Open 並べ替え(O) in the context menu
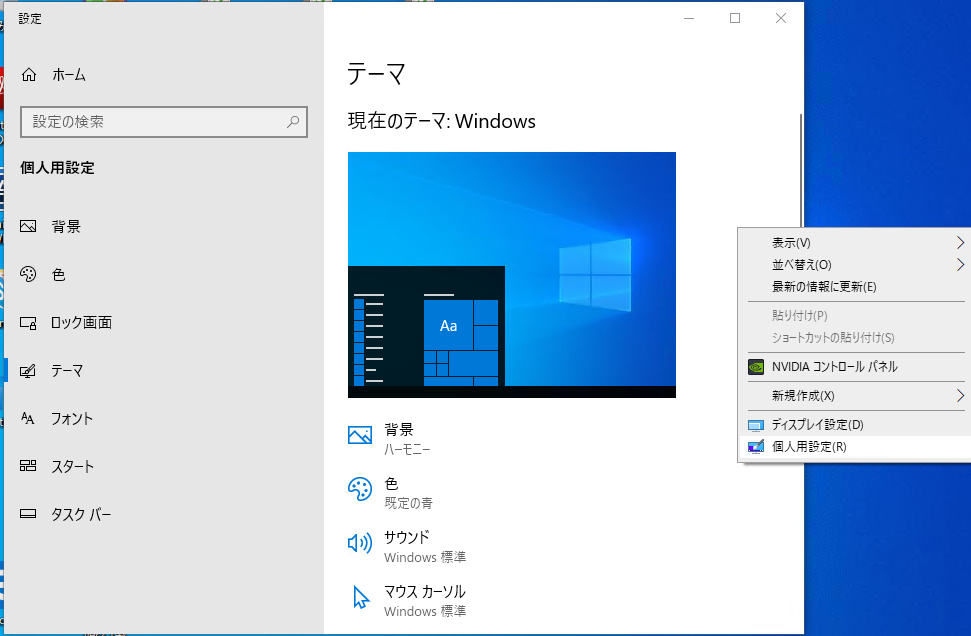971x636 pixels. coord(855,264)
